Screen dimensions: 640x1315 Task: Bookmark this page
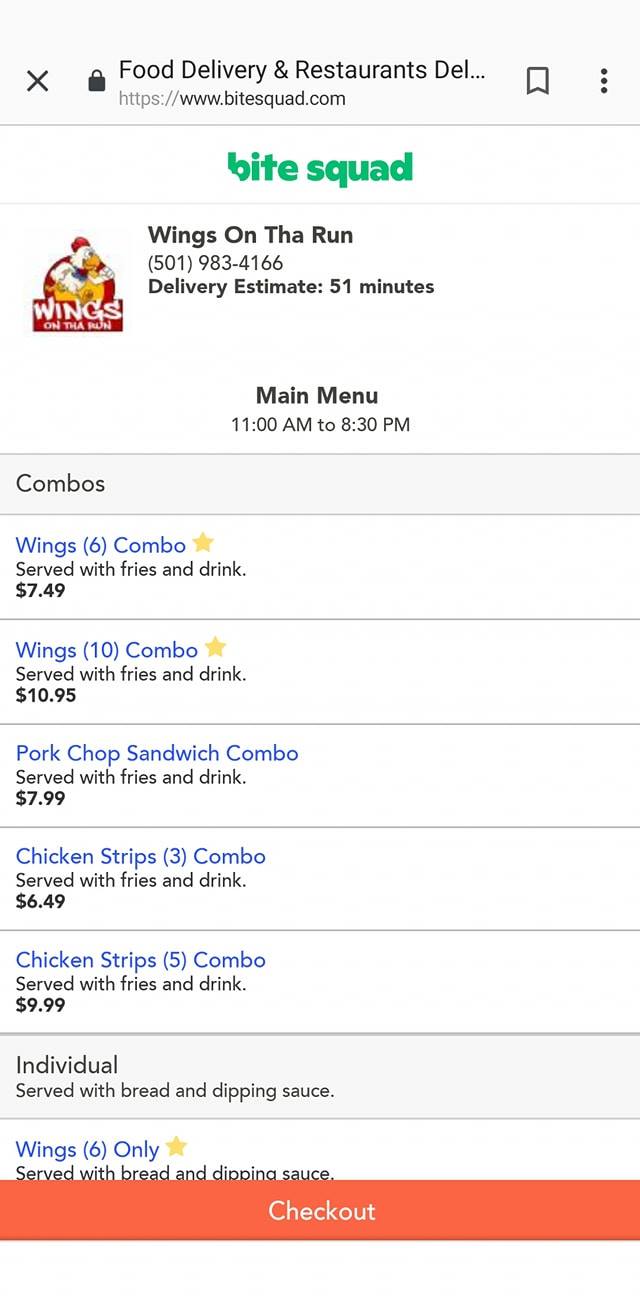pyautogui.click(x=537, y=81)
